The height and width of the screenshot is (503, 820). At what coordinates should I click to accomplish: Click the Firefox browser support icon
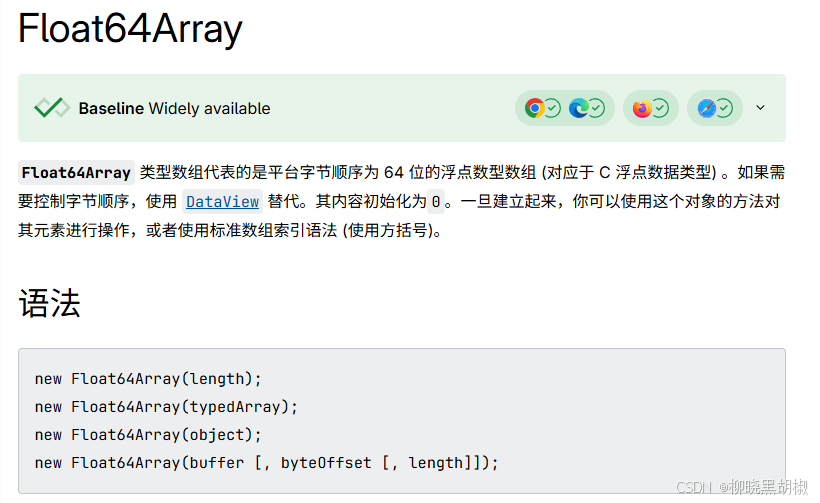pyautogui.click(x=642, y=108)
